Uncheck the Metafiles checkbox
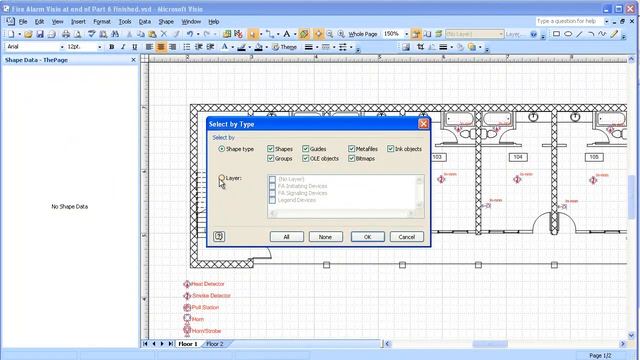Image resolution: width=640 pixels, height=360 pixels. point(351,149)
